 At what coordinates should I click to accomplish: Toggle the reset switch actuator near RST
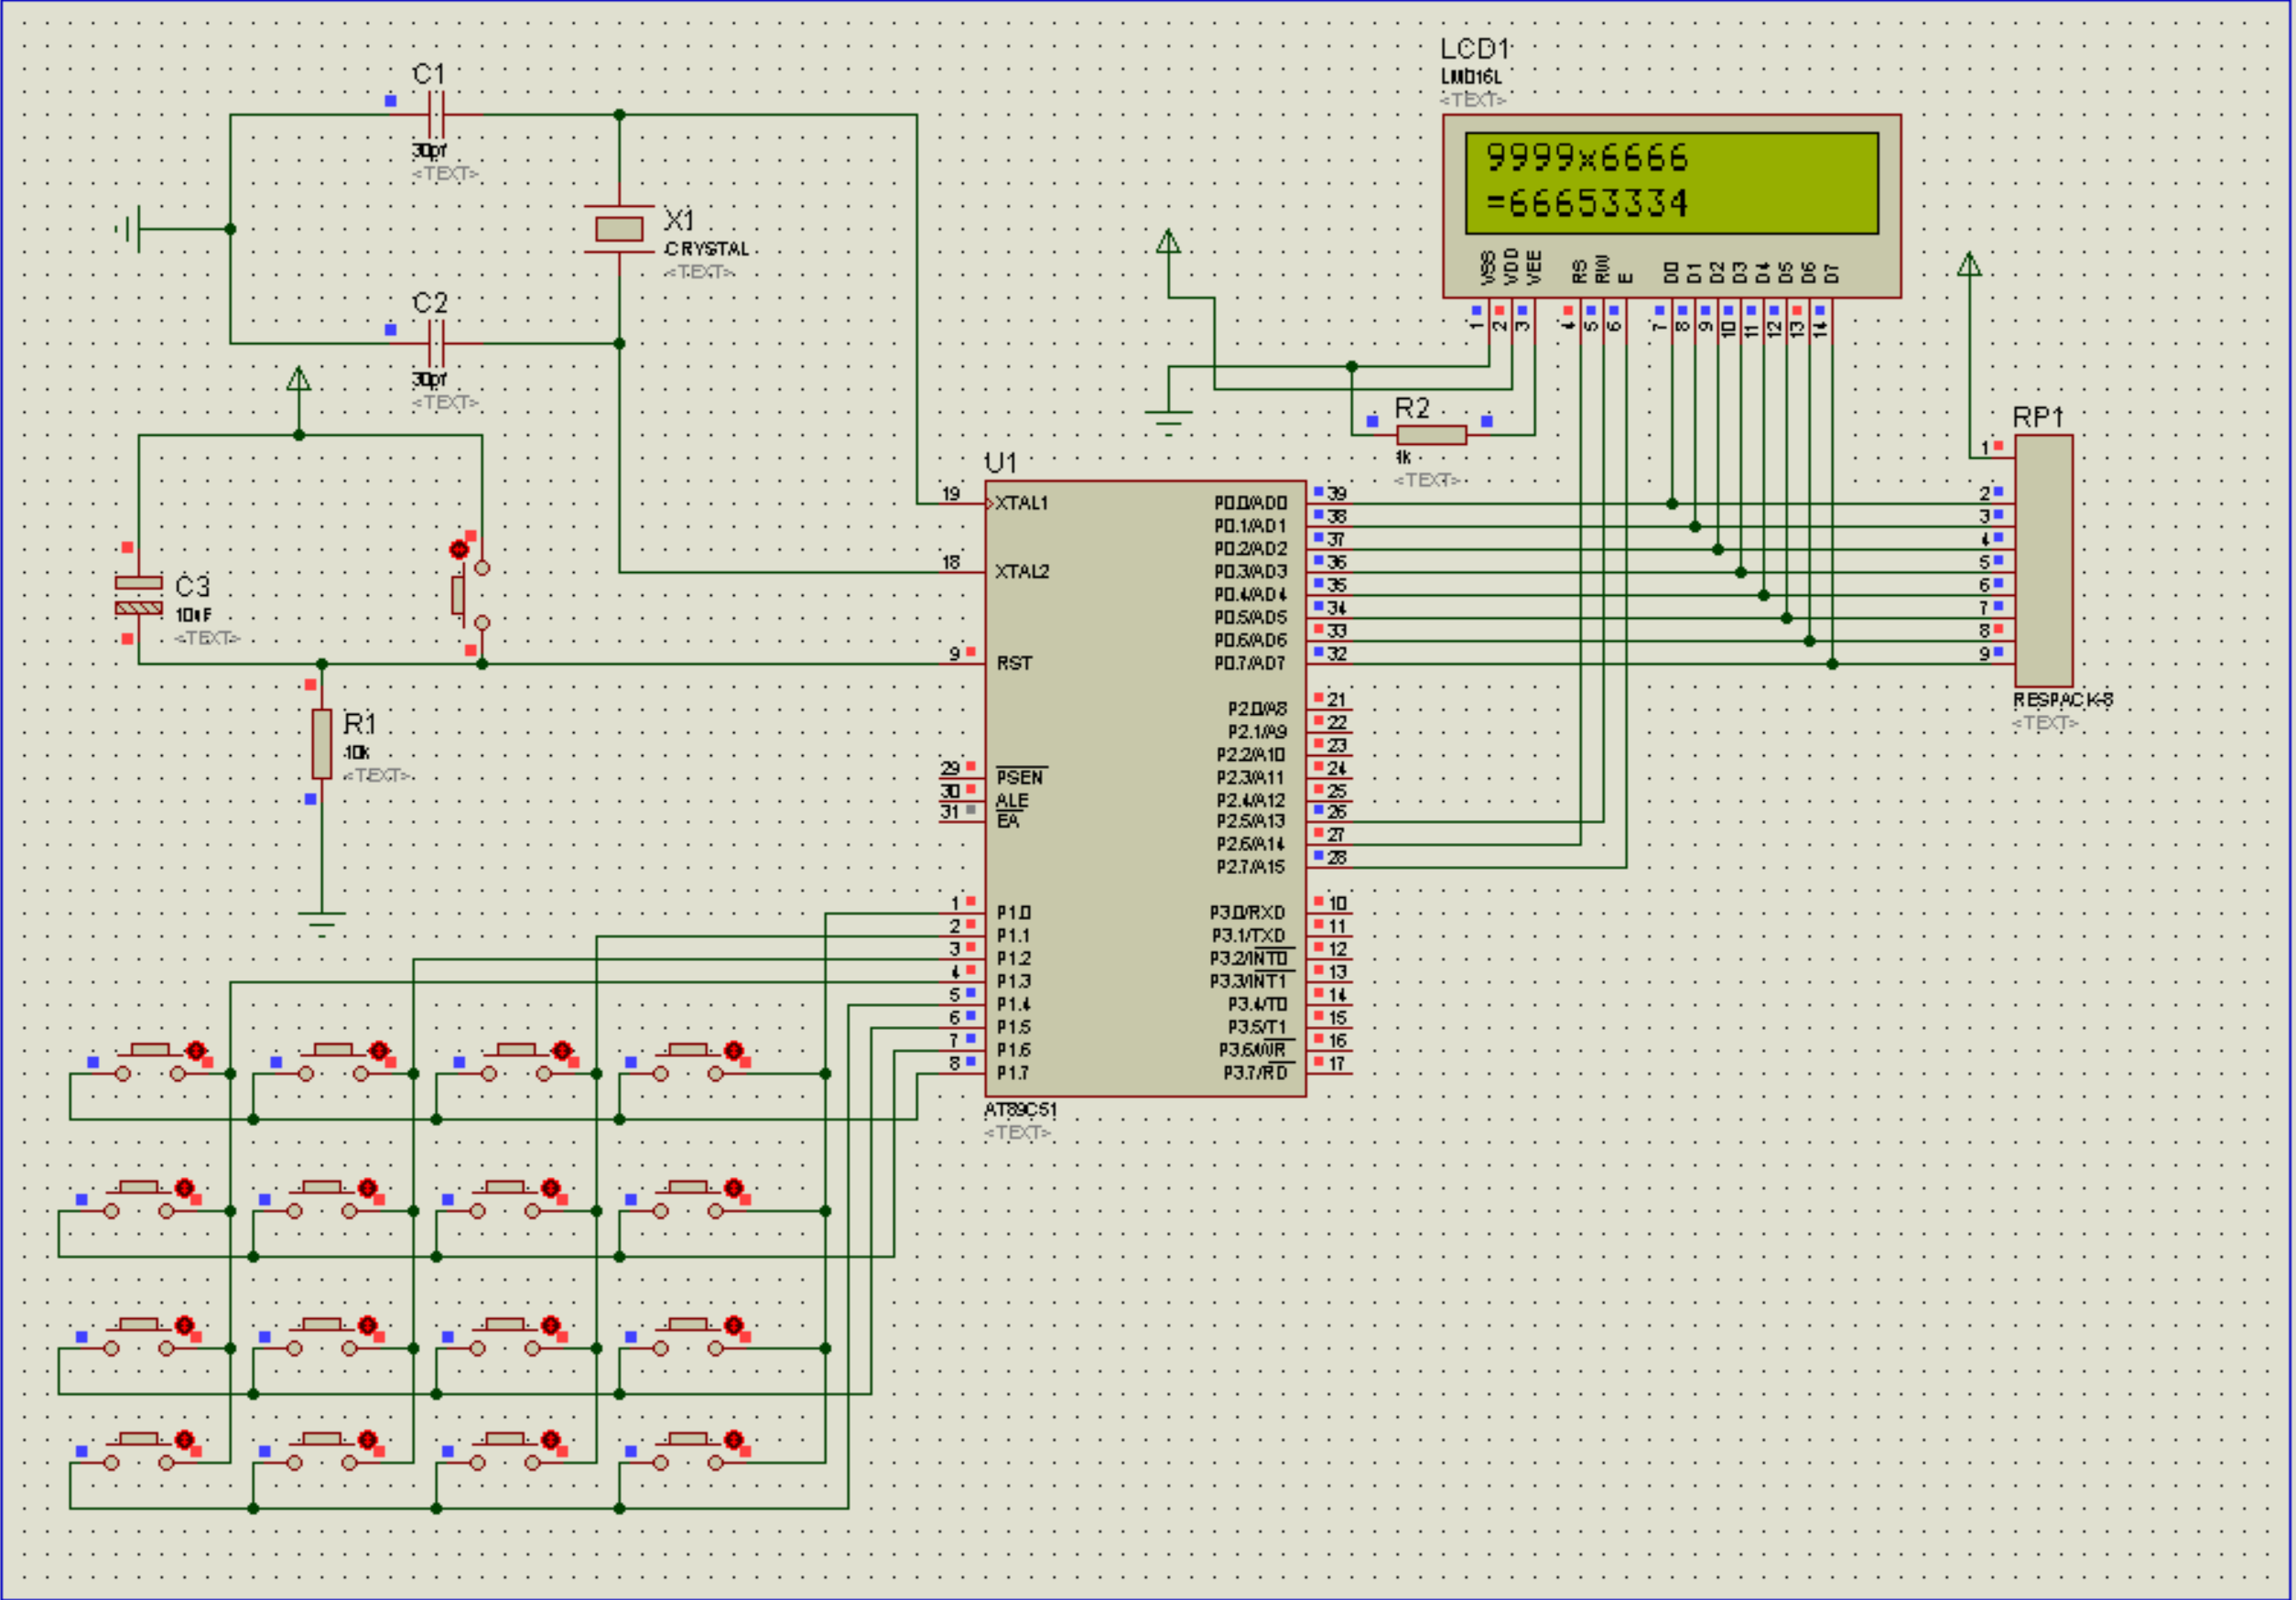click(459, 549)
